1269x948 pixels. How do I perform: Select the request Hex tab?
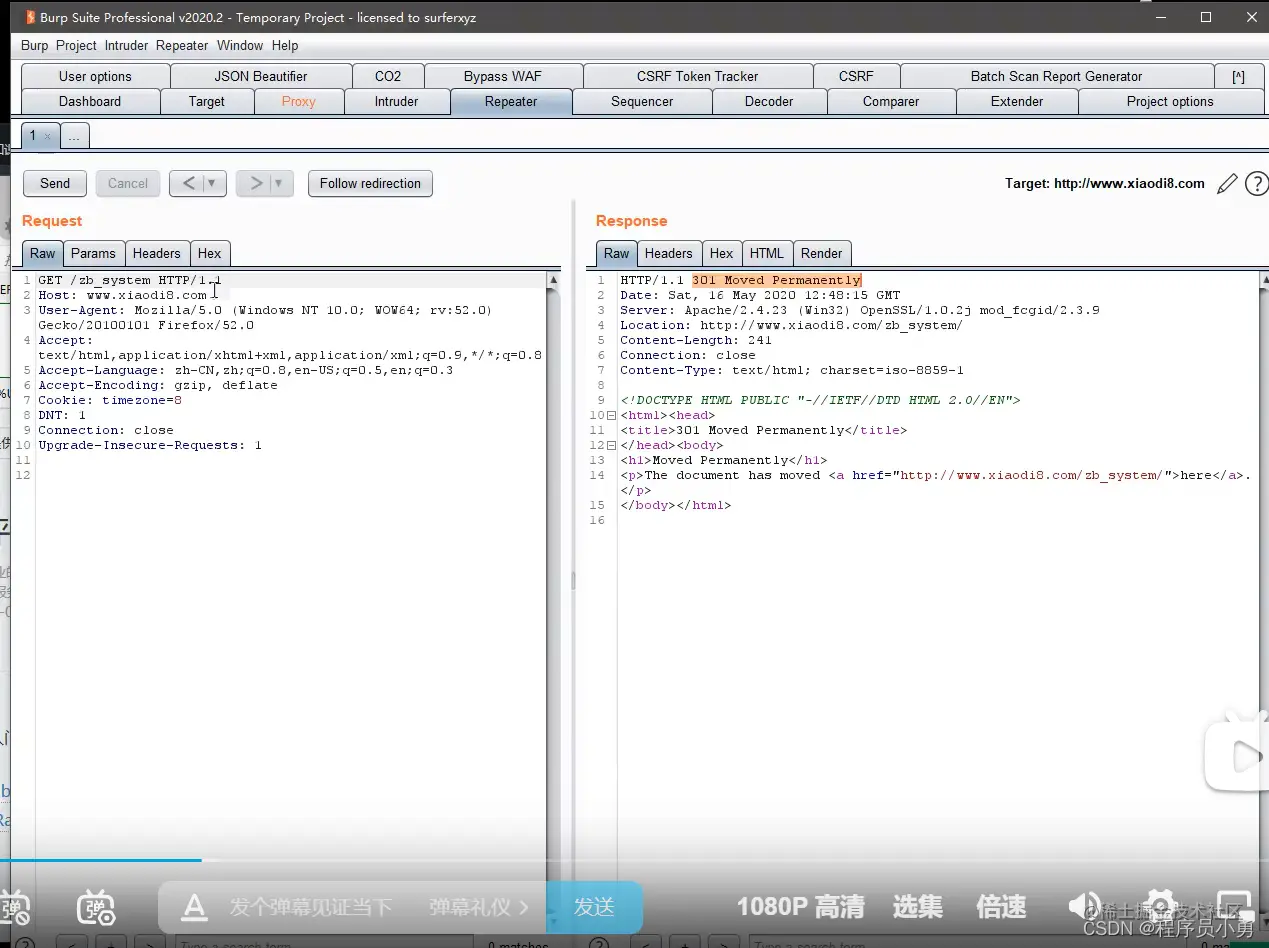[x=210, y=253]
